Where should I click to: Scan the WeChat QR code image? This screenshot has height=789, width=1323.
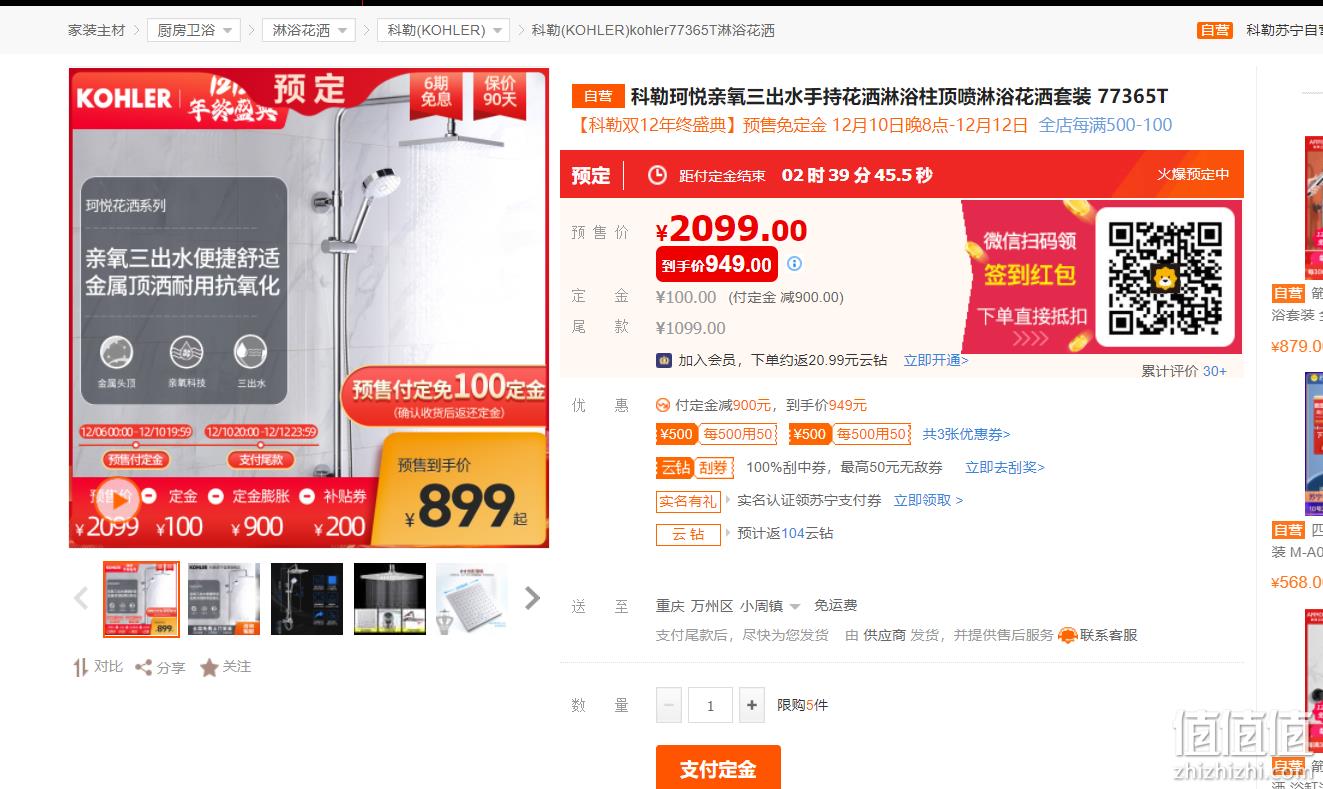[1165, 278]
